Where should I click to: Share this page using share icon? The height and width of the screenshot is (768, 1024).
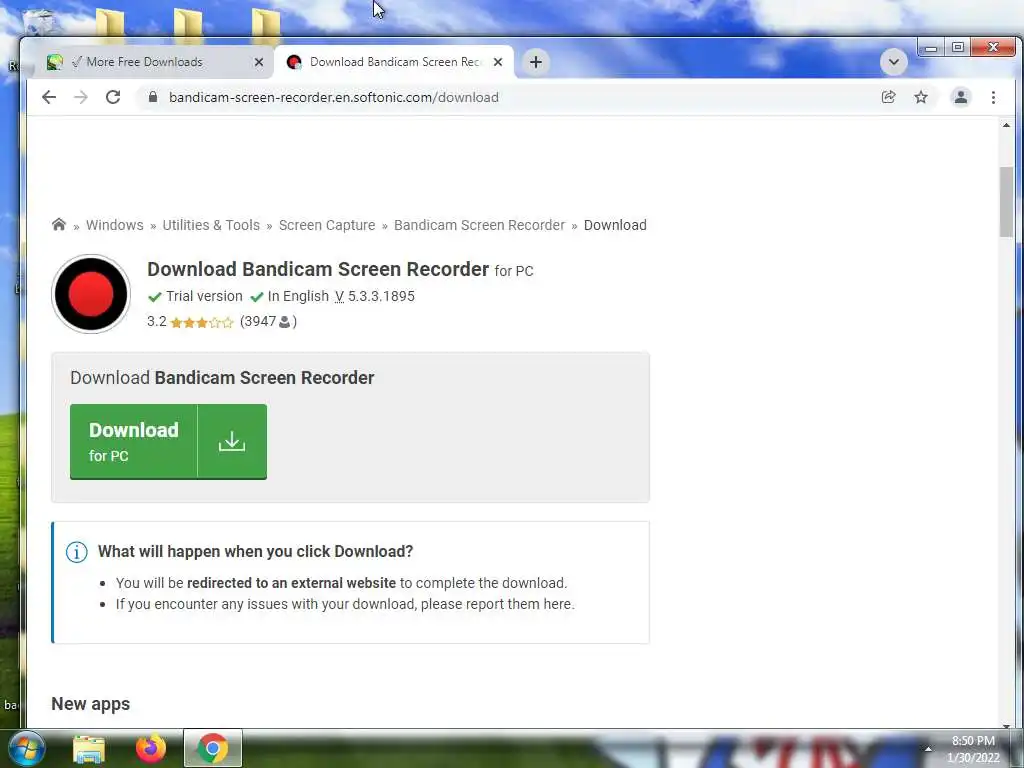pos(888,97)
